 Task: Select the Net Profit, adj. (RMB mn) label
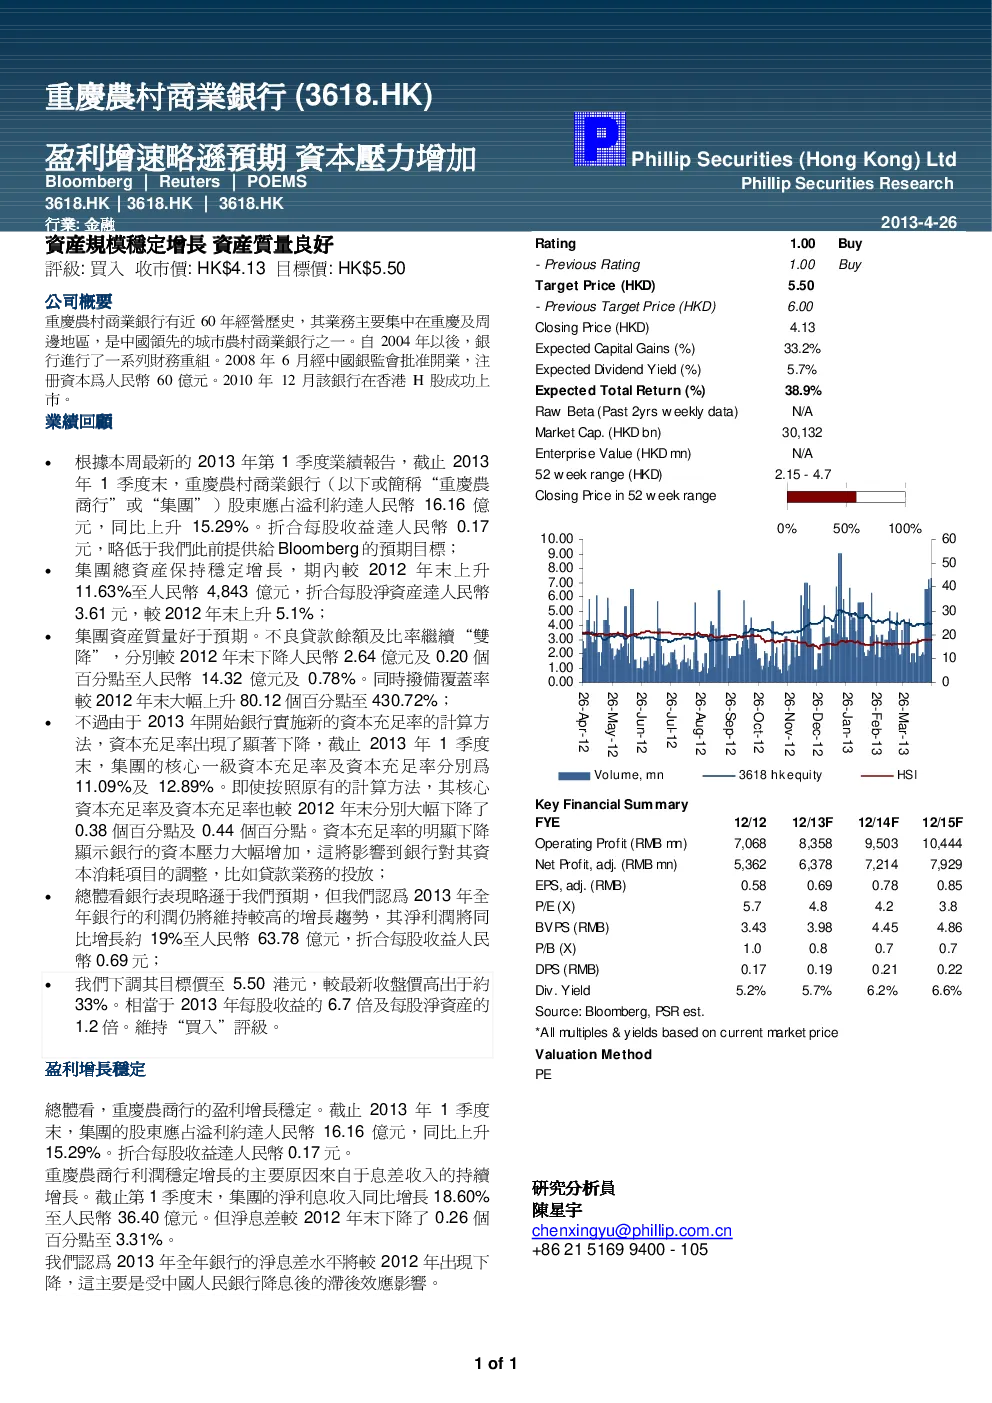[x=606, y=865]
